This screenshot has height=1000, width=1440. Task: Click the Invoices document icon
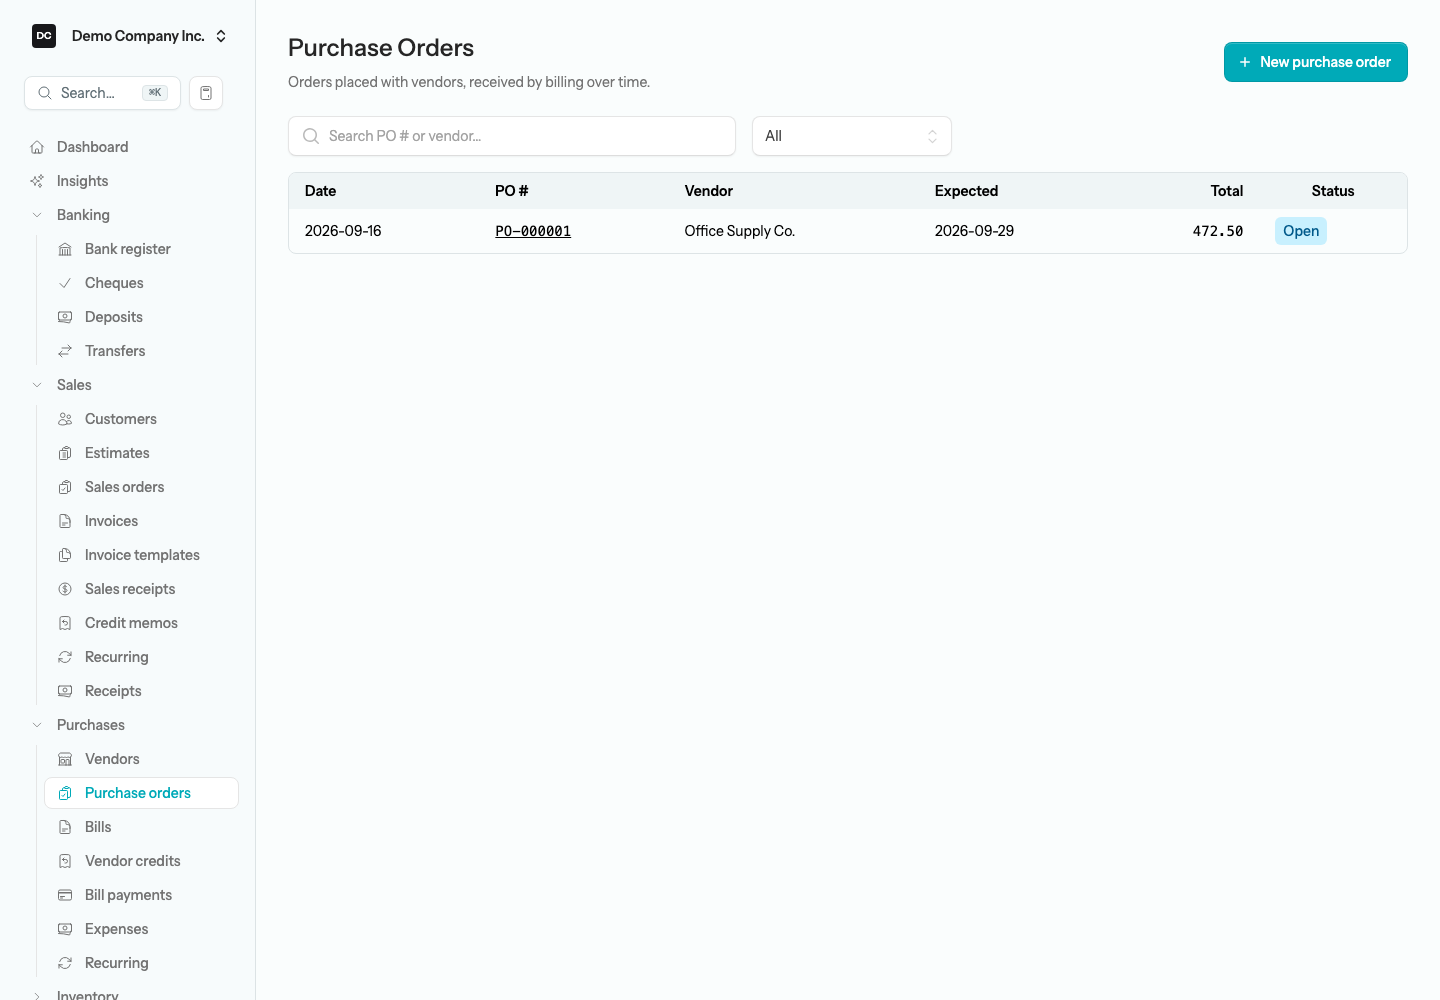[65, 521]
